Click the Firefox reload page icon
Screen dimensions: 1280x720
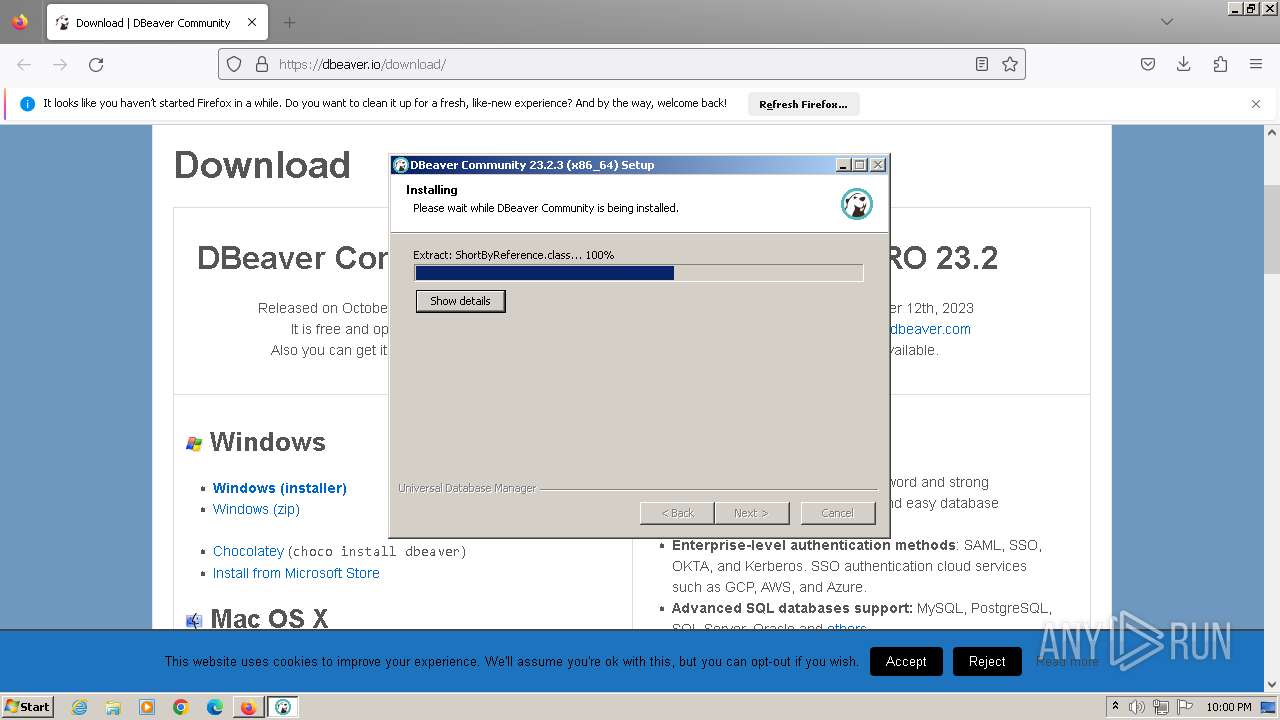click(x=96, y=64)
